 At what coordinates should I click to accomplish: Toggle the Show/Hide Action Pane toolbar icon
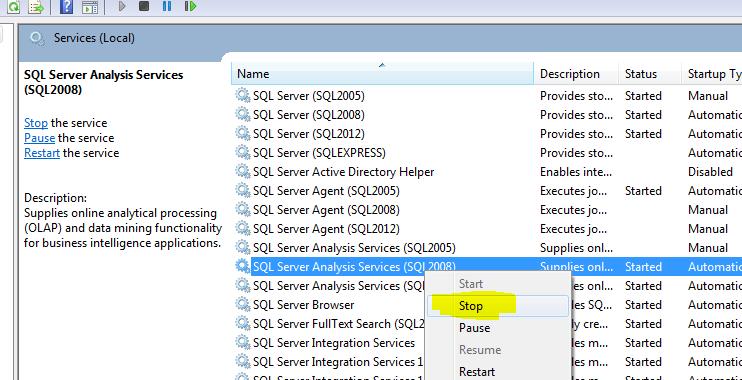click(x=90, y=7)
